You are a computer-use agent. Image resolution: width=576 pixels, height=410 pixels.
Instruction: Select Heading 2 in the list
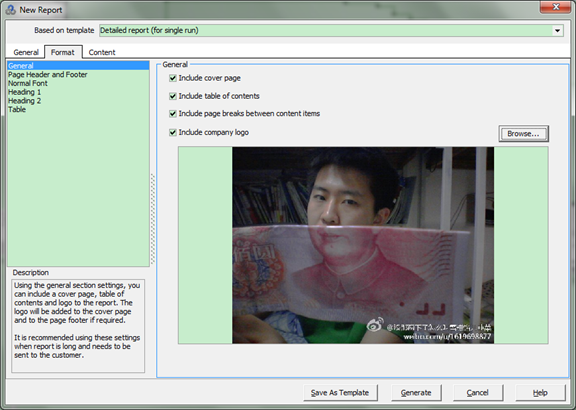coord(78,101)
